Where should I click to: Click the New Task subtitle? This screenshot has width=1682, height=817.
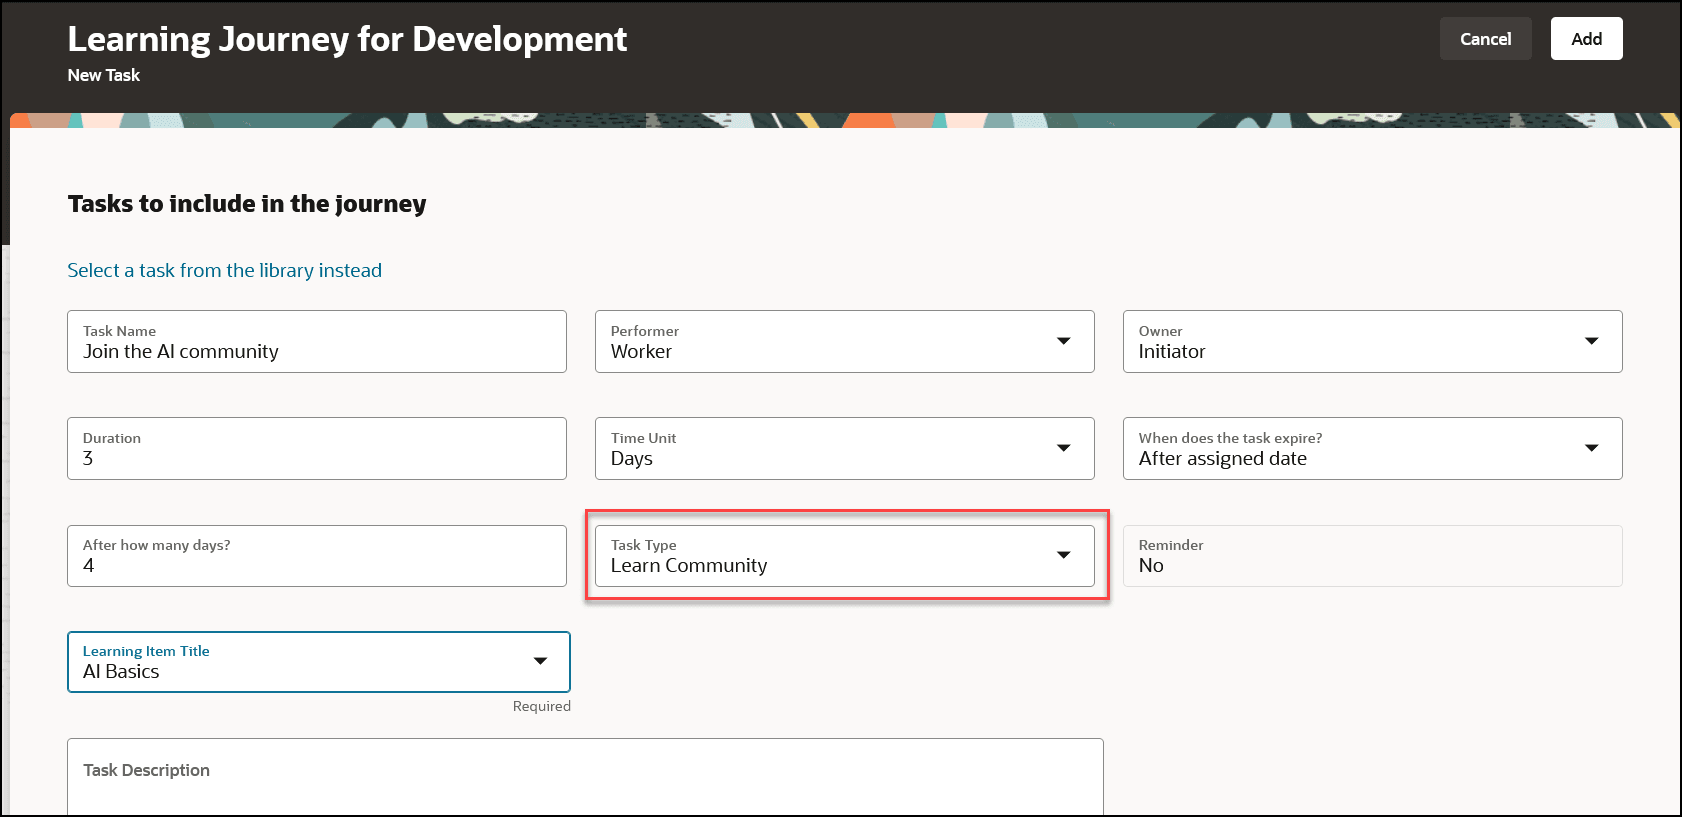[x=104, y=75]
